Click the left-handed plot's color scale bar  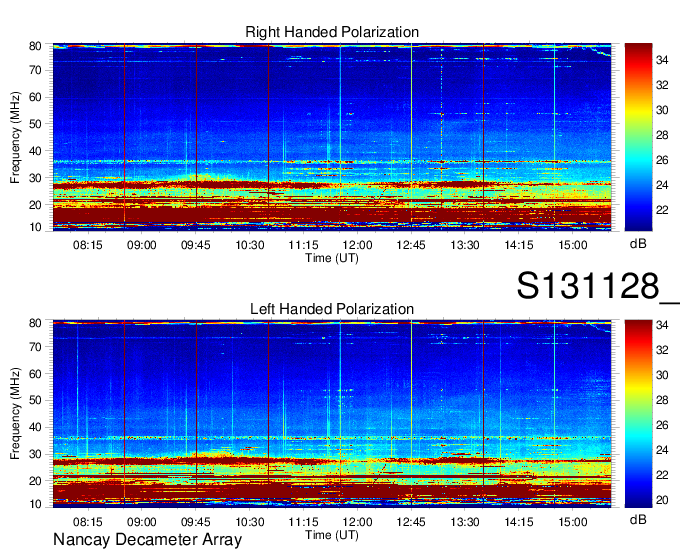click(638, 414)
